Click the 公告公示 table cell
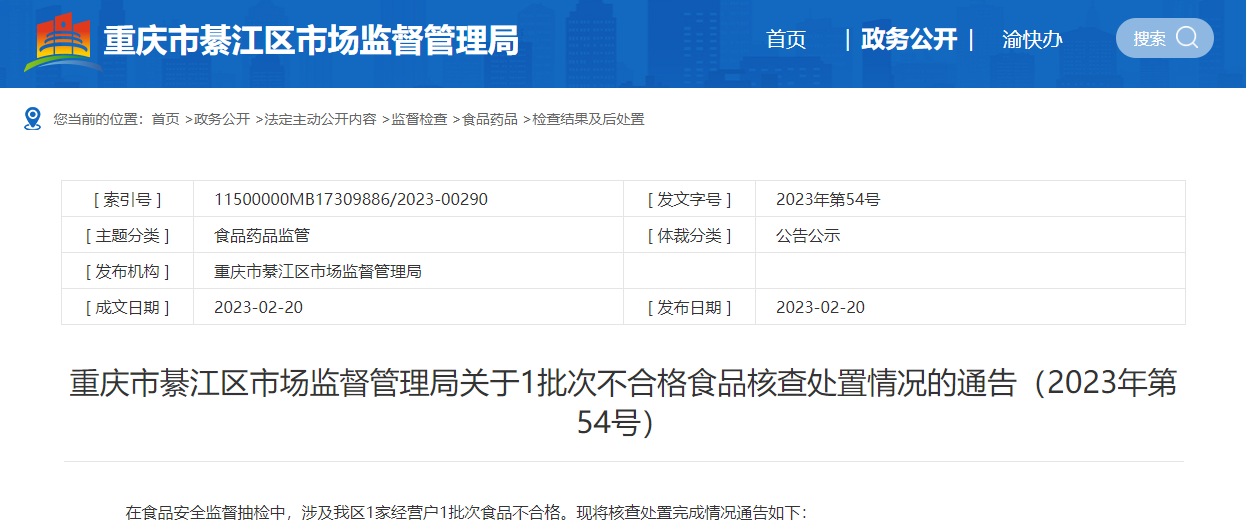Image resolution: width=1246 pixels, height=526 pixels. 808,236
